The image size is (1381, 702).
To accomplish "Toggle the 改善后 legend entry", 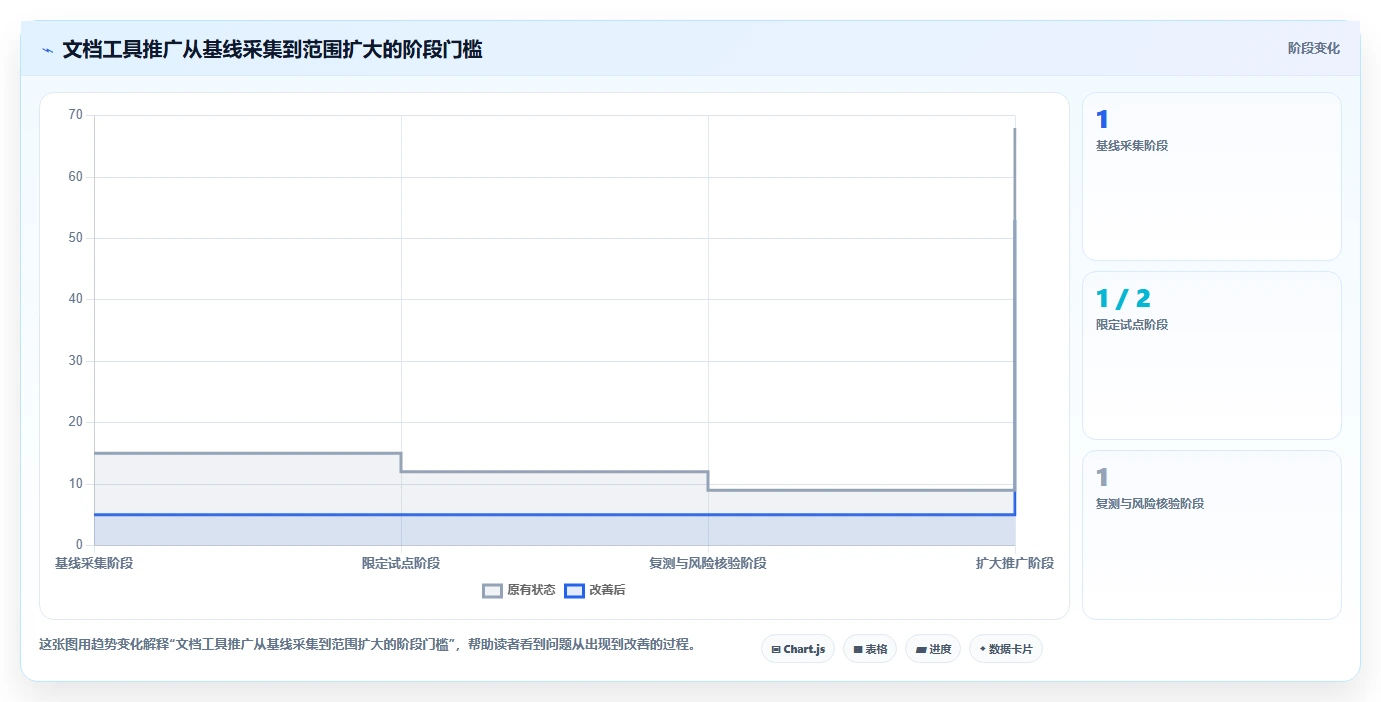I will coord(595,590).
